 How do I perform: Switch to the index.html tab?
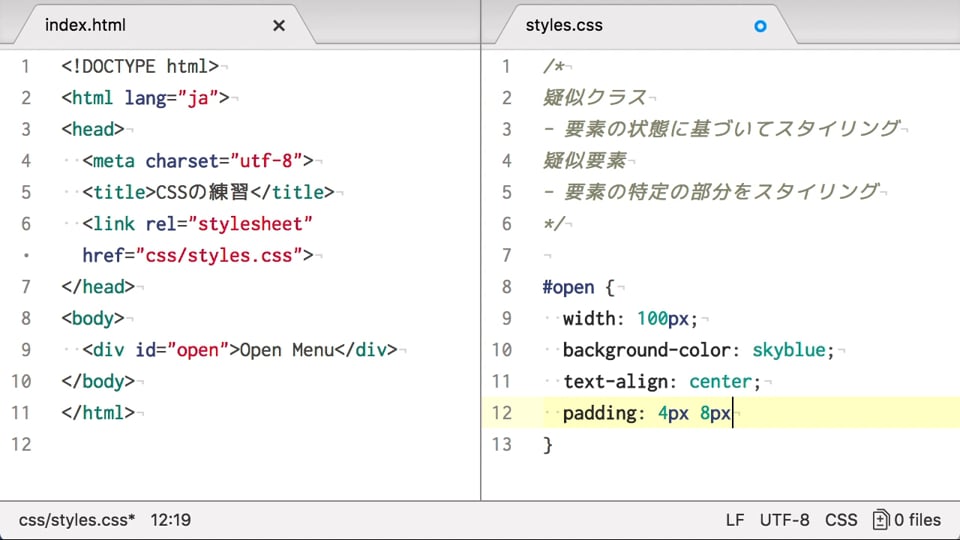point(86,25)
